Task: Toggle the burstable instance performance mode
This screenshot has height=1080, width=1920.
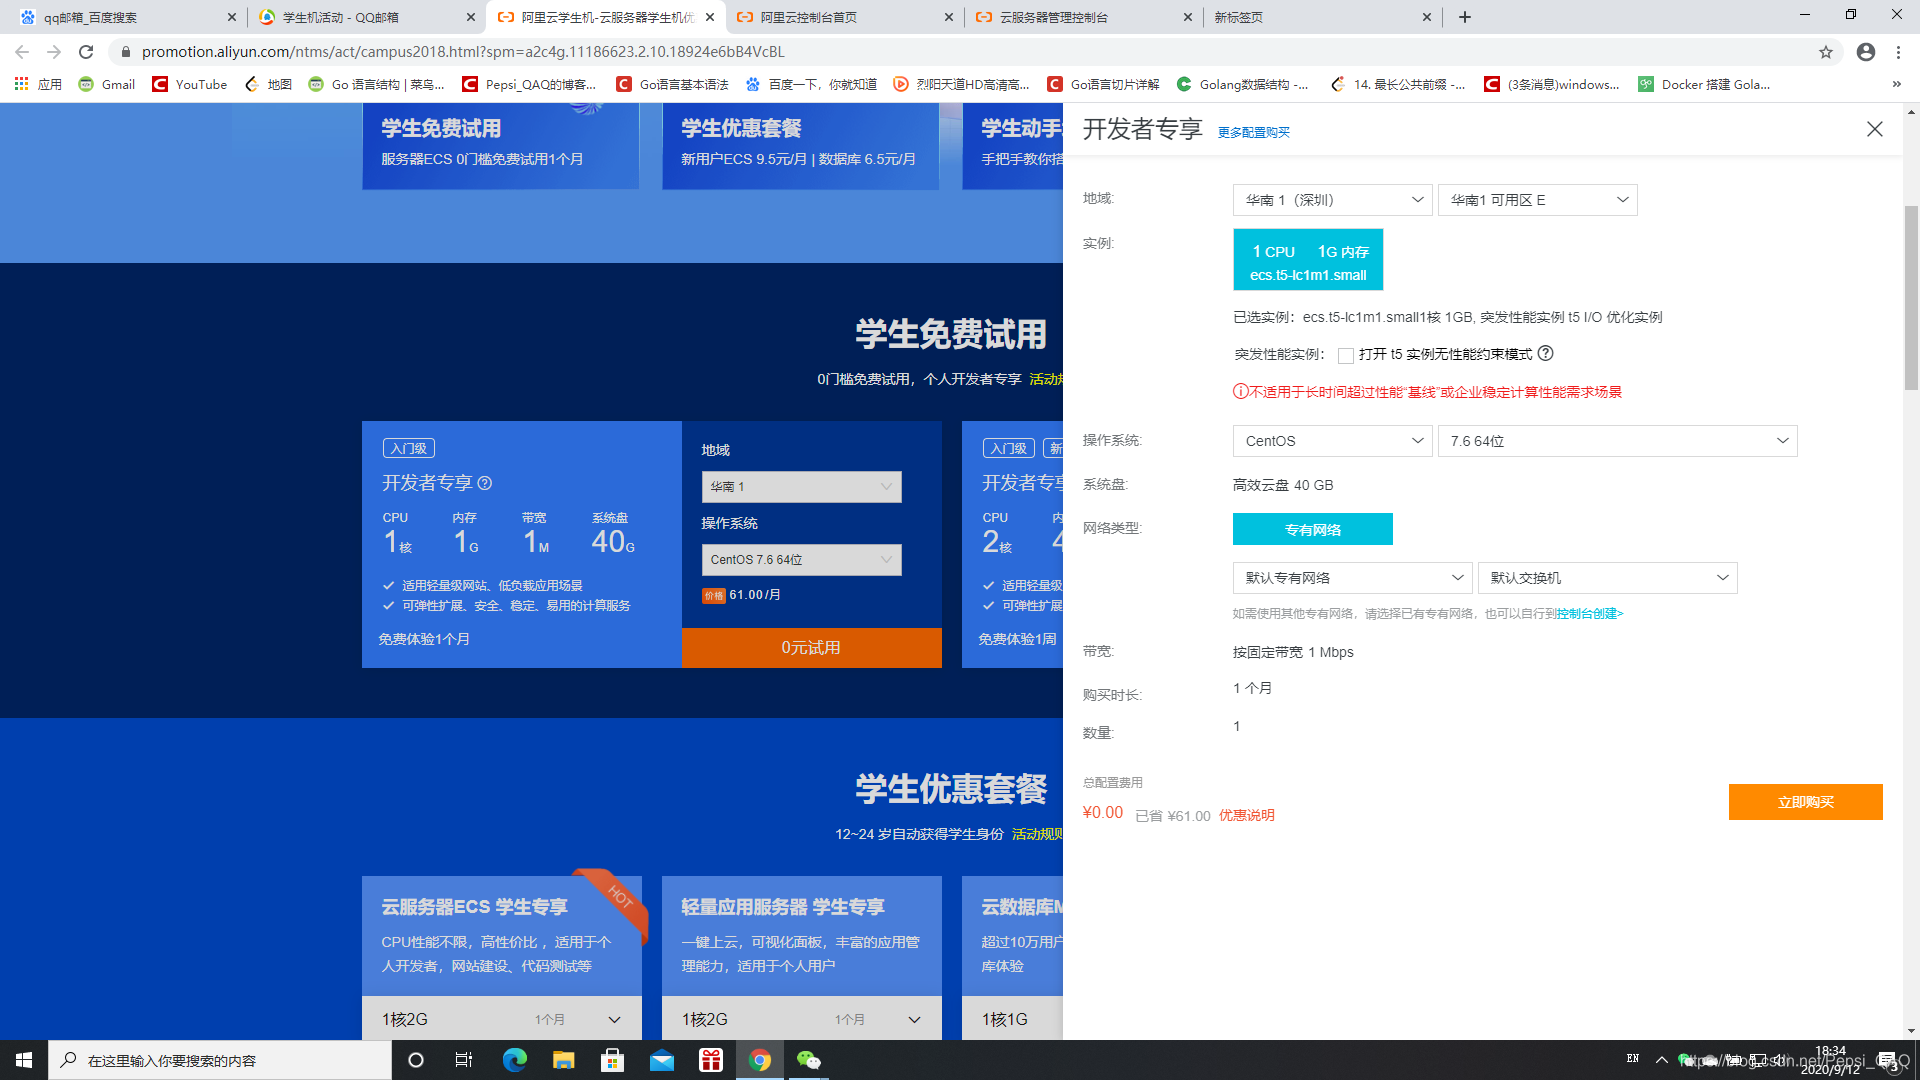Action: 1345,355
